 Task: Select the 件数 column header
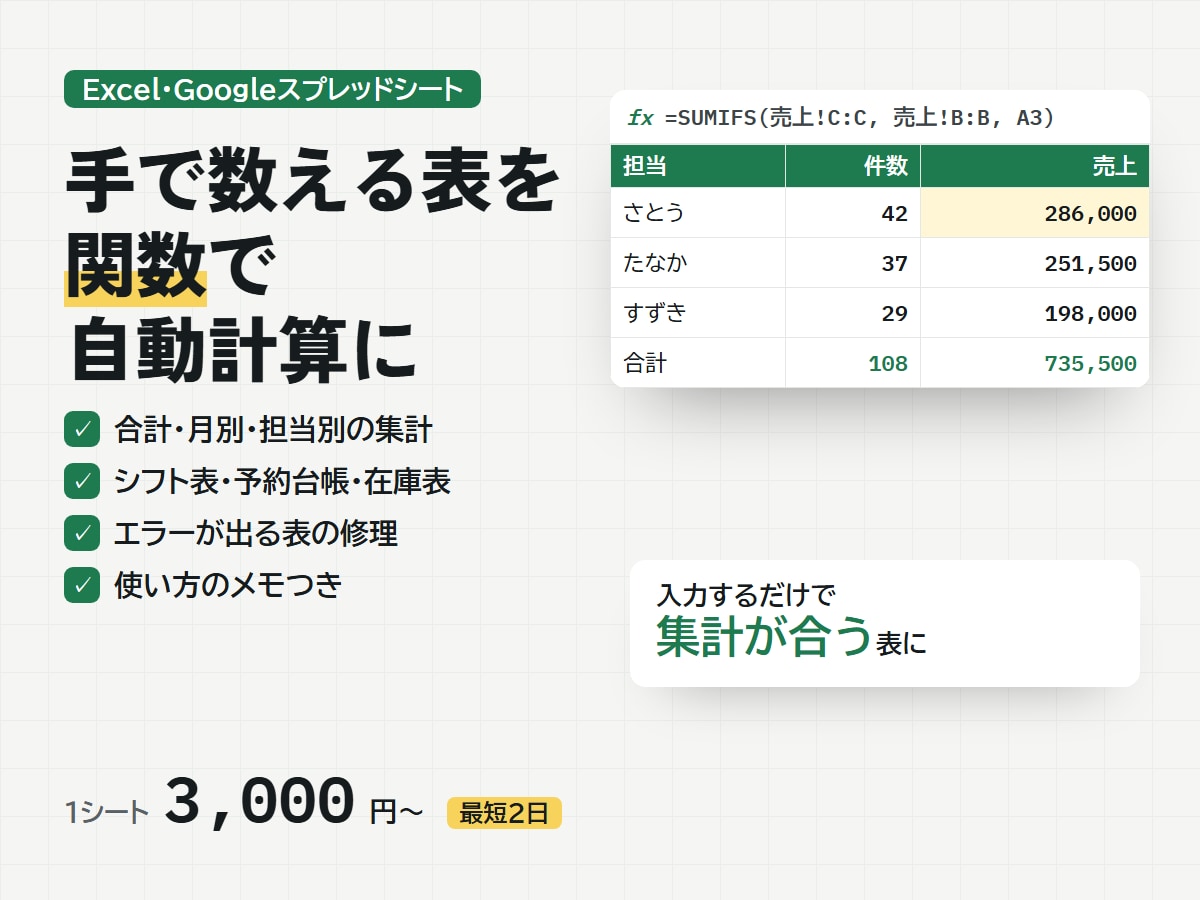click(853, 166)
